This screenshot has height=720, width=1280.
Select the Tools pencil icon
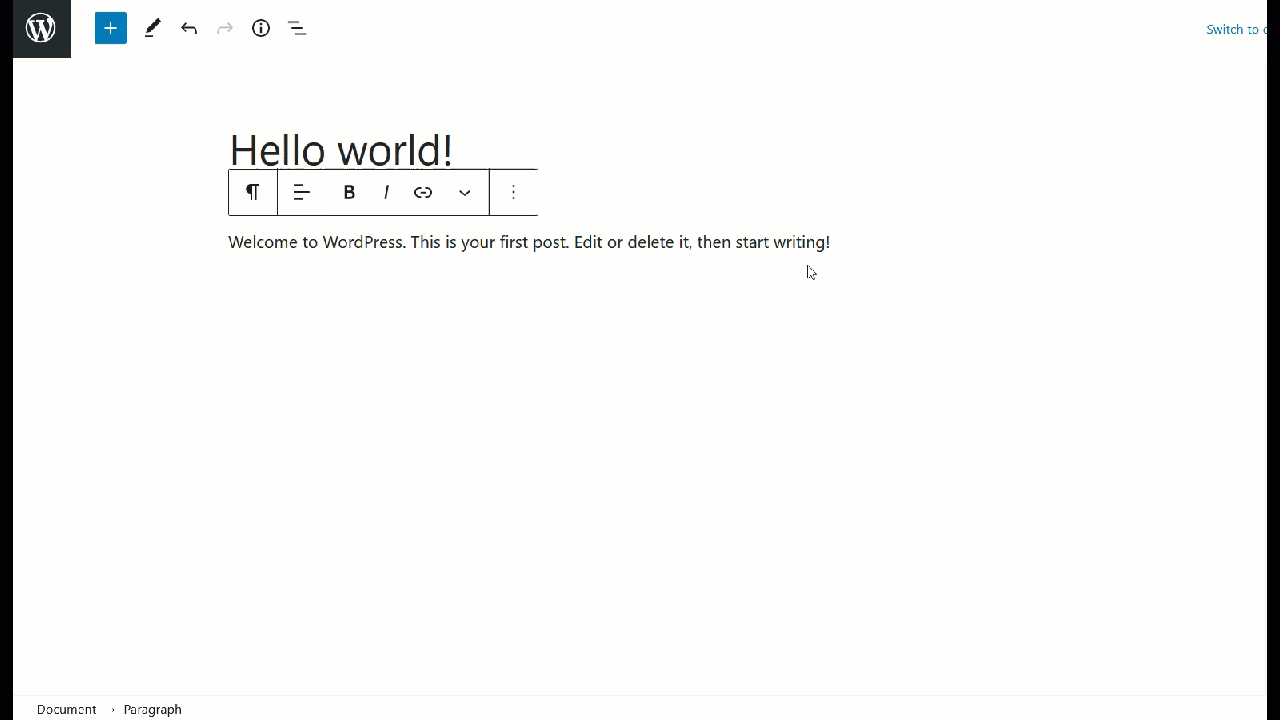152,28
